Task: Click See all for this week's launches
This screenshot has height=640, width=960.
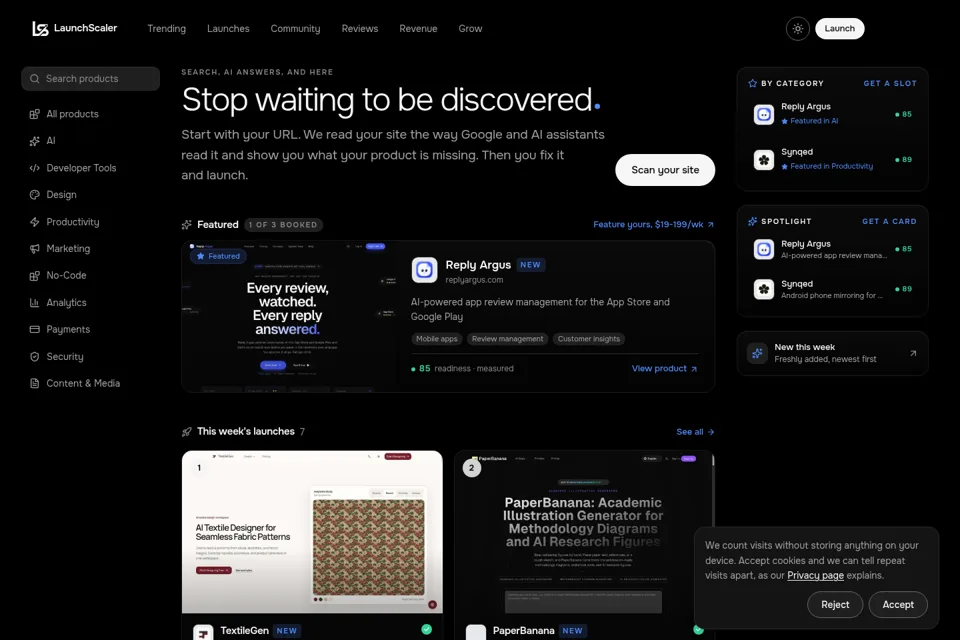Action: tap(695, 432)
